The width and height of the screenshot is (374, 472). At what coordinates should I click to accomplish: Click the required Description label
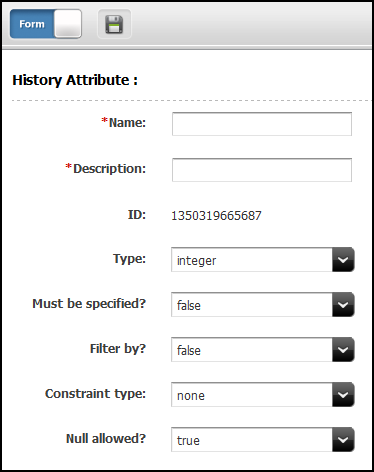coord(106,168)
